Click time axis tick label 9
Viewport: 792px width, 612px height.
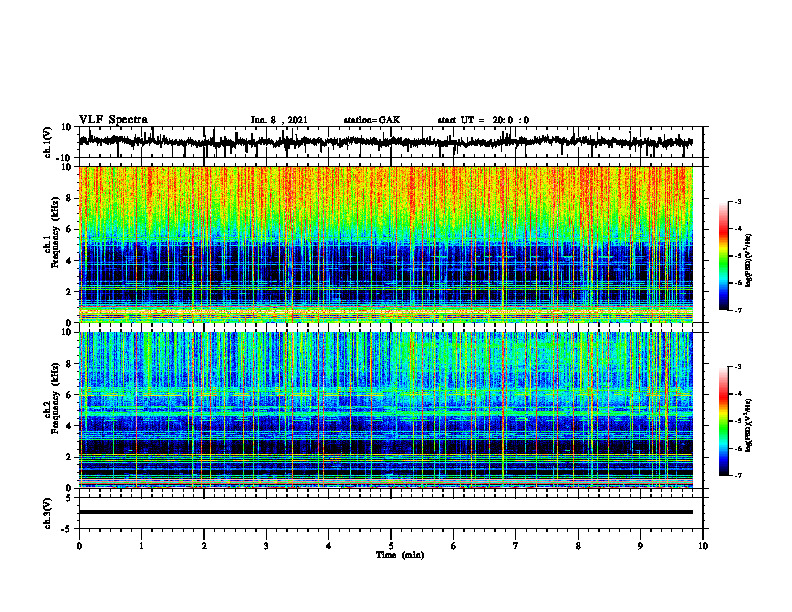tap(640, 546)
